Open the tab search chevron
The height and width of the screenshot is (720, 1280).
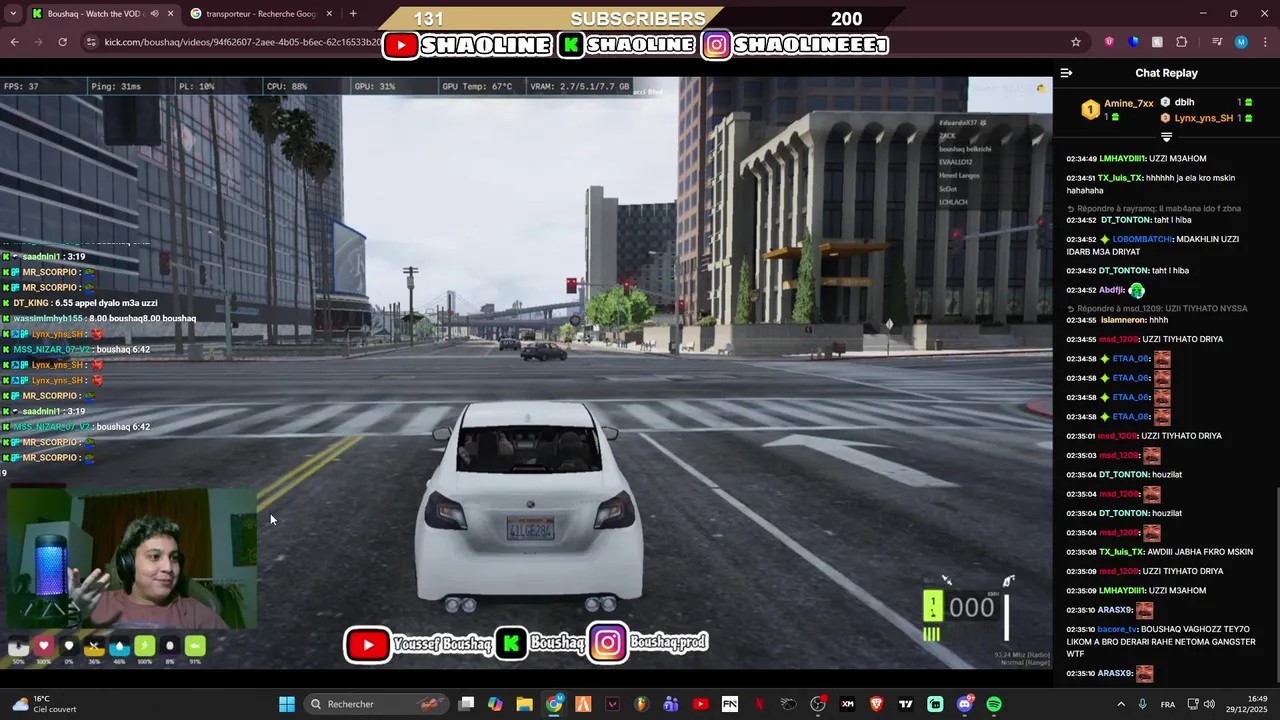click(11, 14)
